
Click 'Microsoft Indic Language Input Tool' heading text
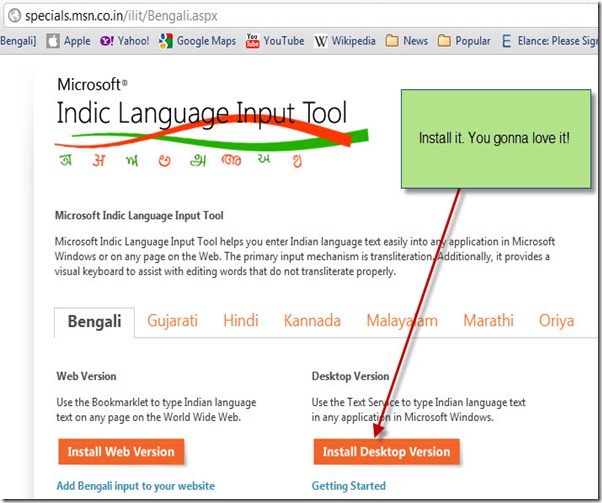pyautogui.click(x=139, y=216)
